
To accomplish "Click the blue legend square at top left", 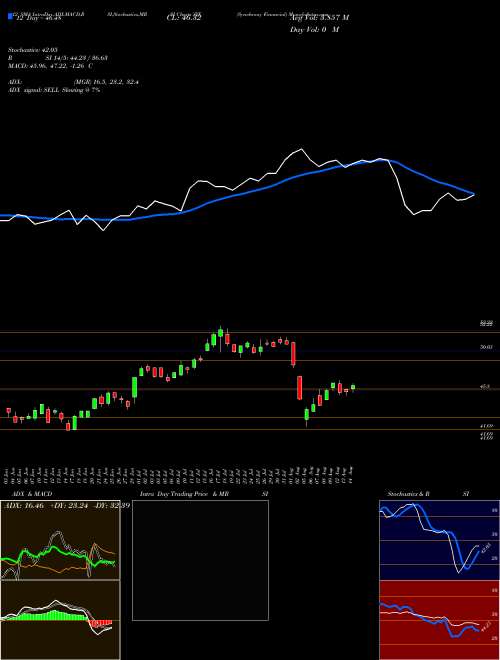I will [10, 17].
